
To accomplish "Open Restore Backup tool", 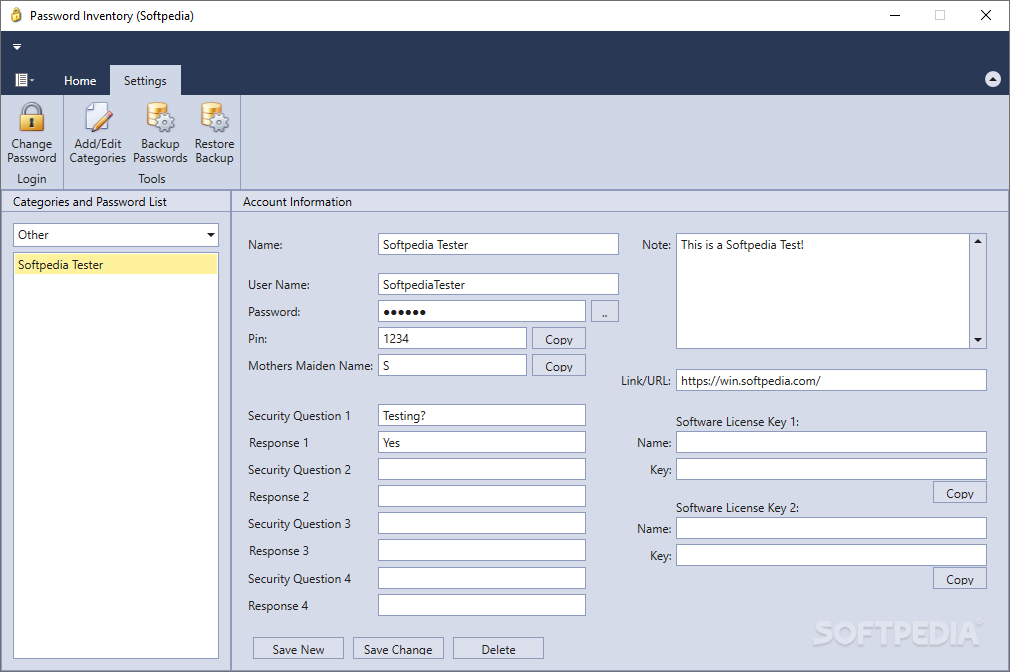I will (x=214, y=133).
